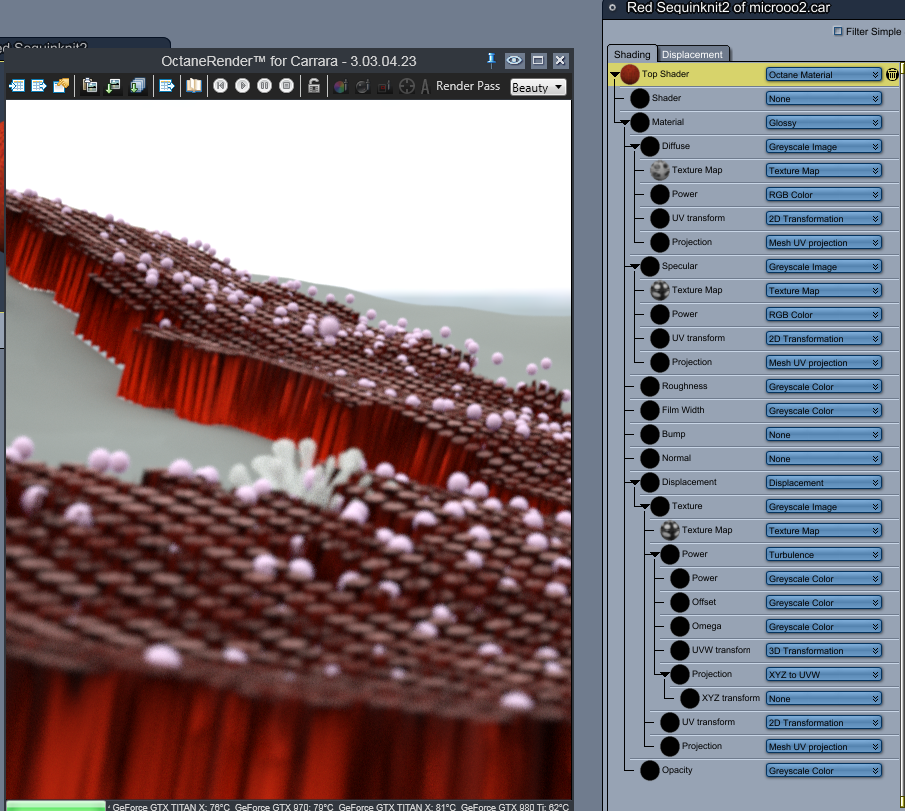Restart the render with the rewind button
The width and height of the screenshot is (905, 811).
point(220,86)
